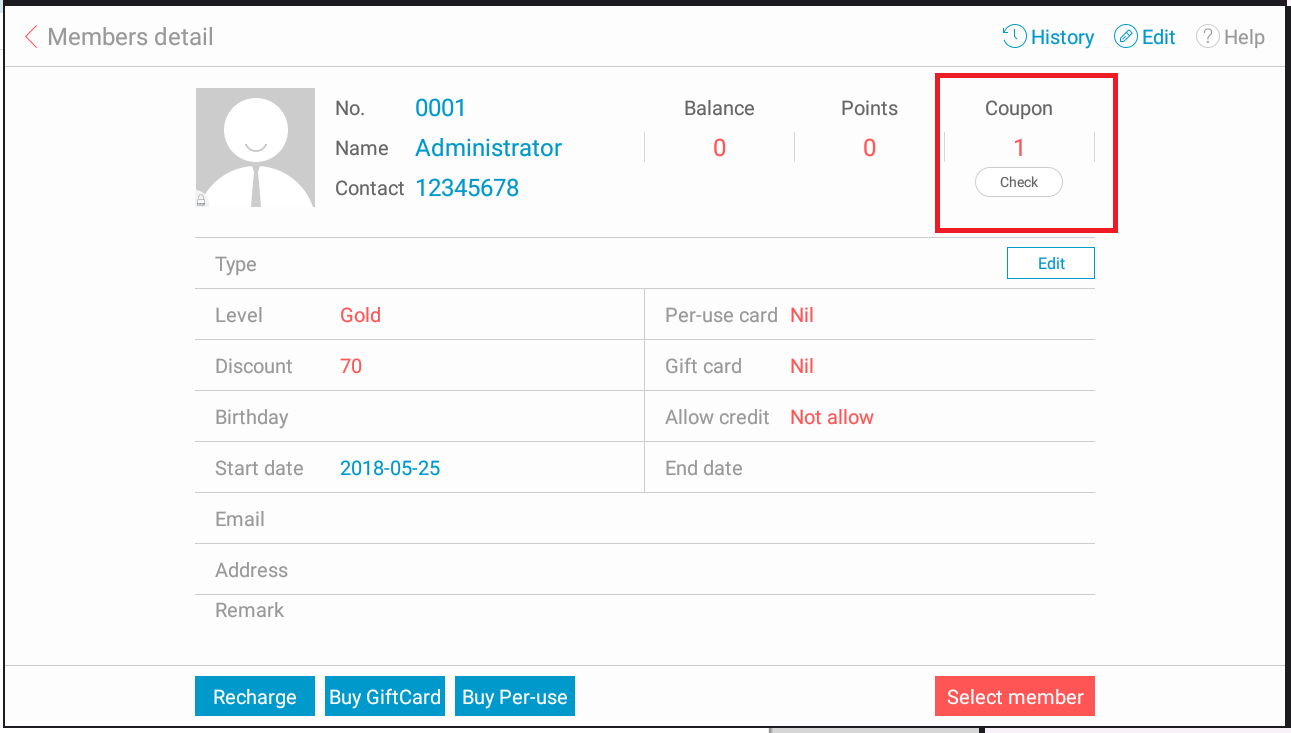Click the Balance value 0
Screen dimensions: 1291x733
(719, 148)
